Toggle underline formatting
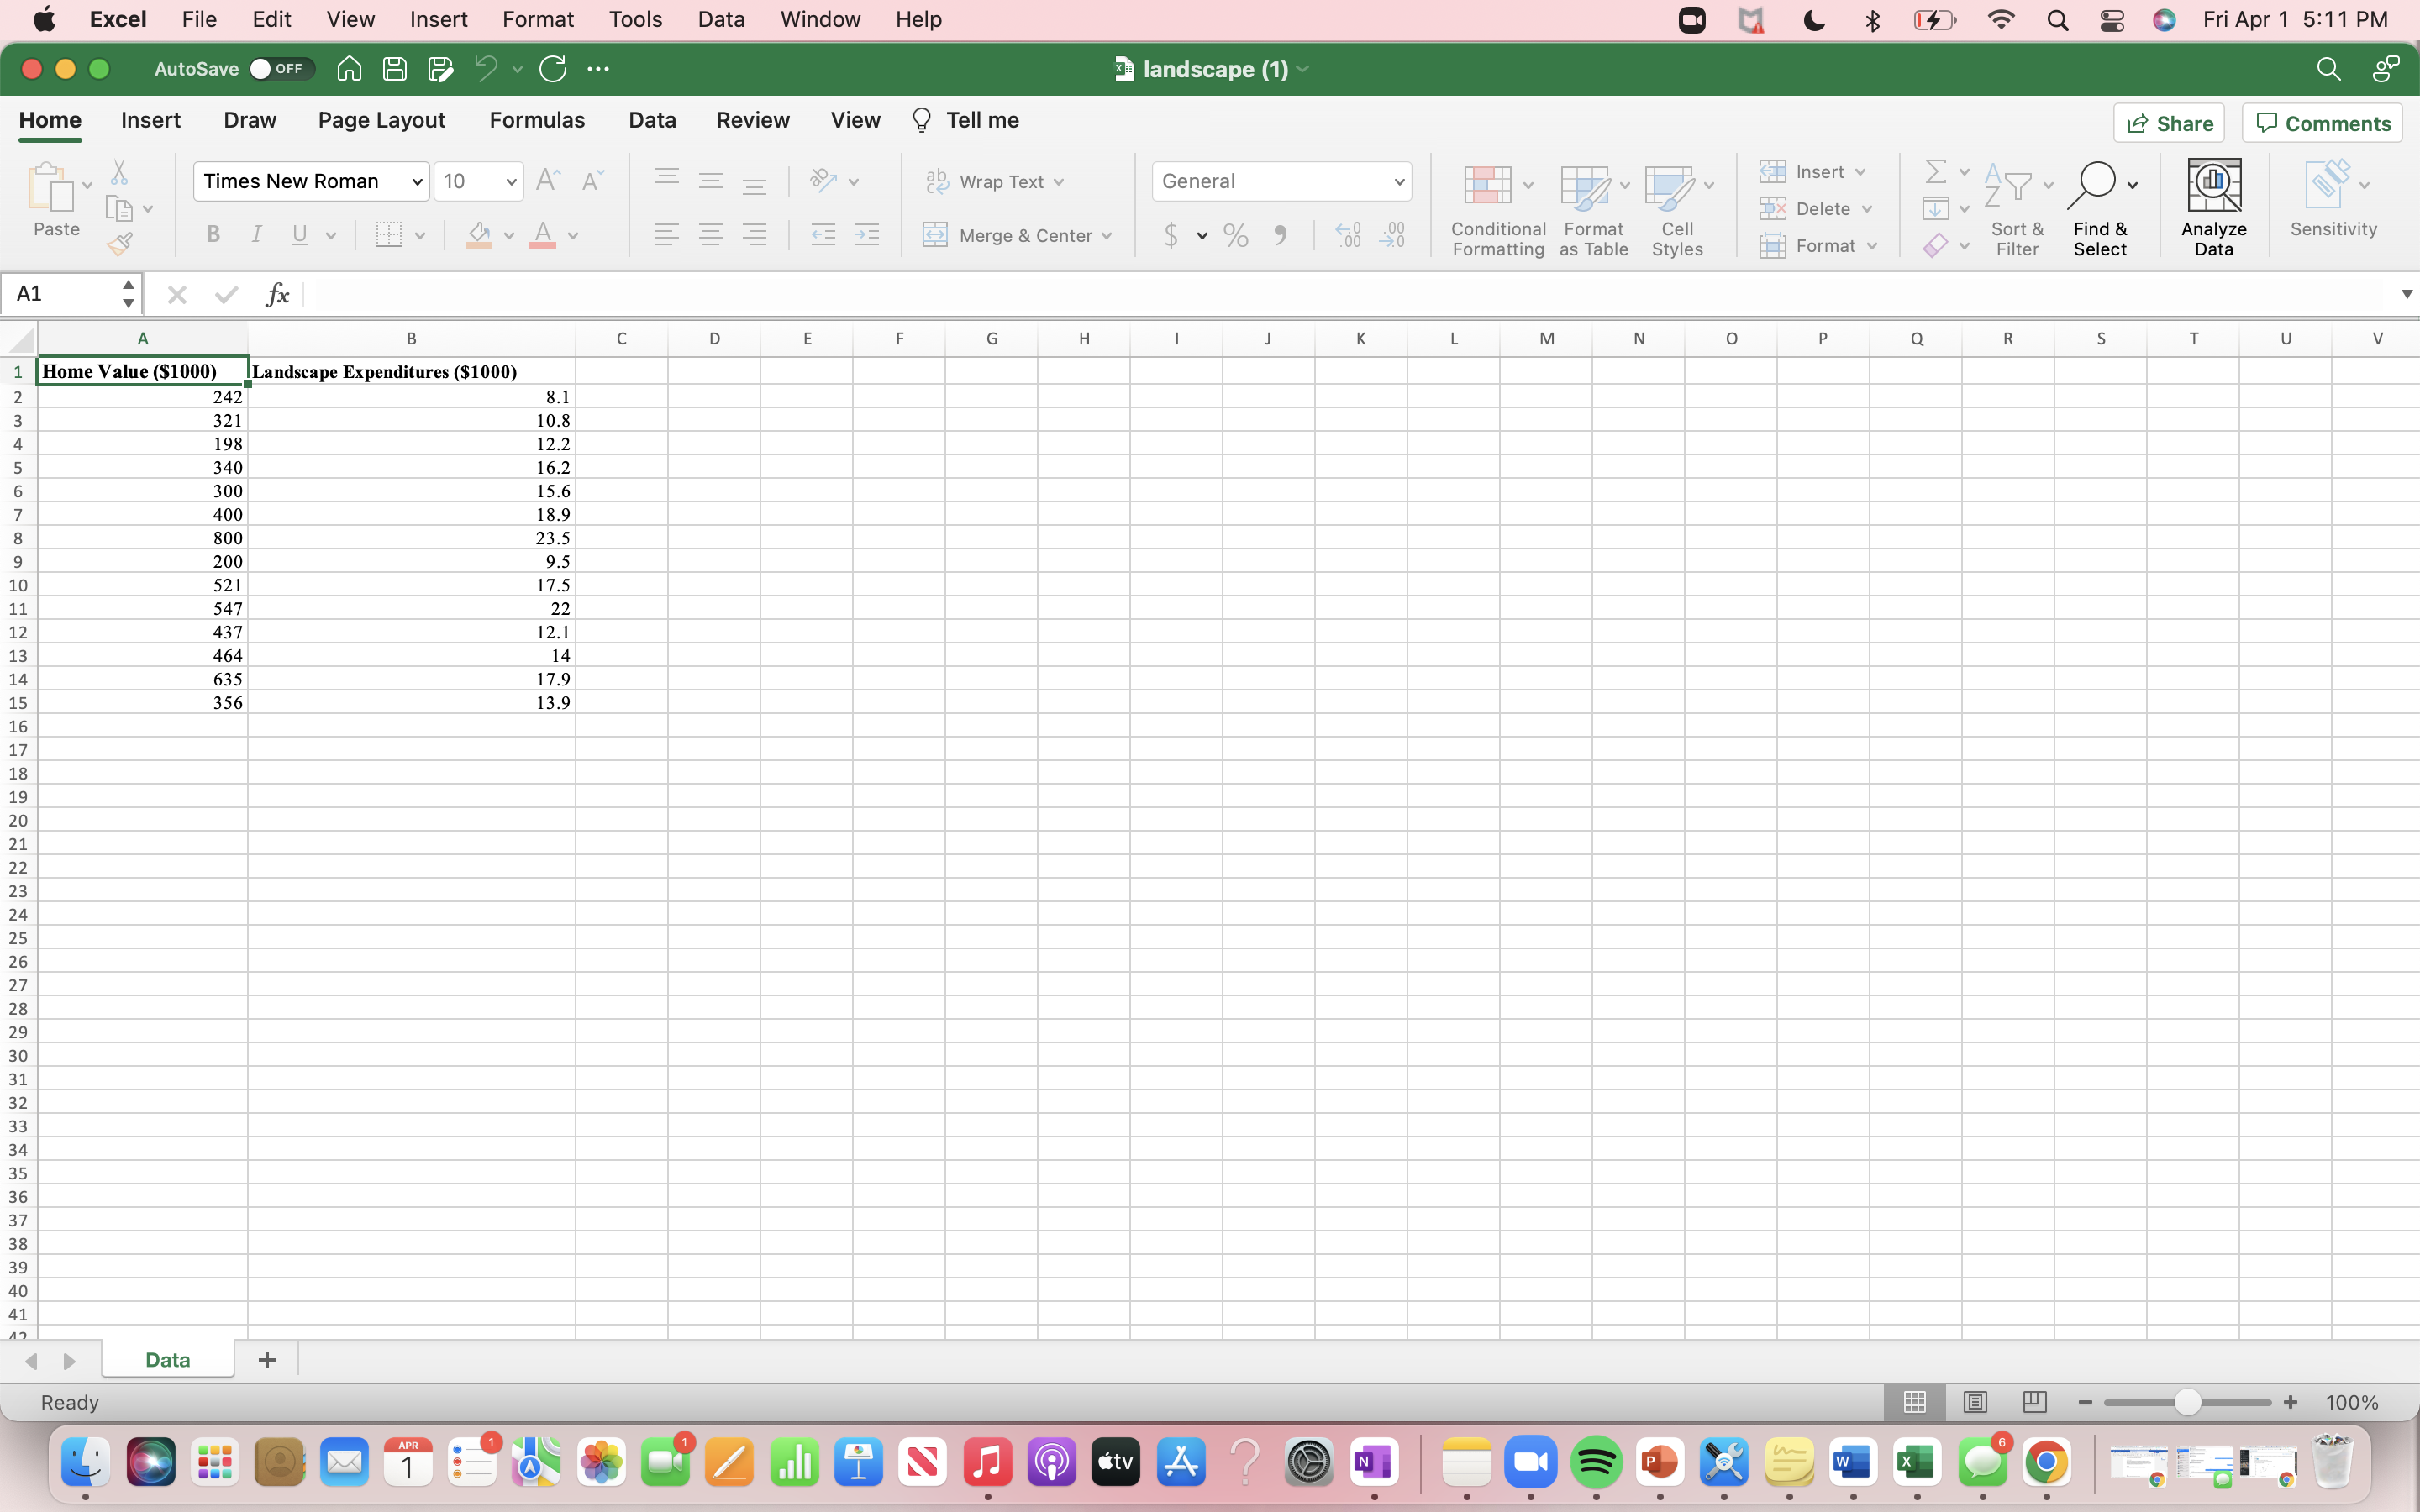2420x1512 pixels. [x=299, y=234]
